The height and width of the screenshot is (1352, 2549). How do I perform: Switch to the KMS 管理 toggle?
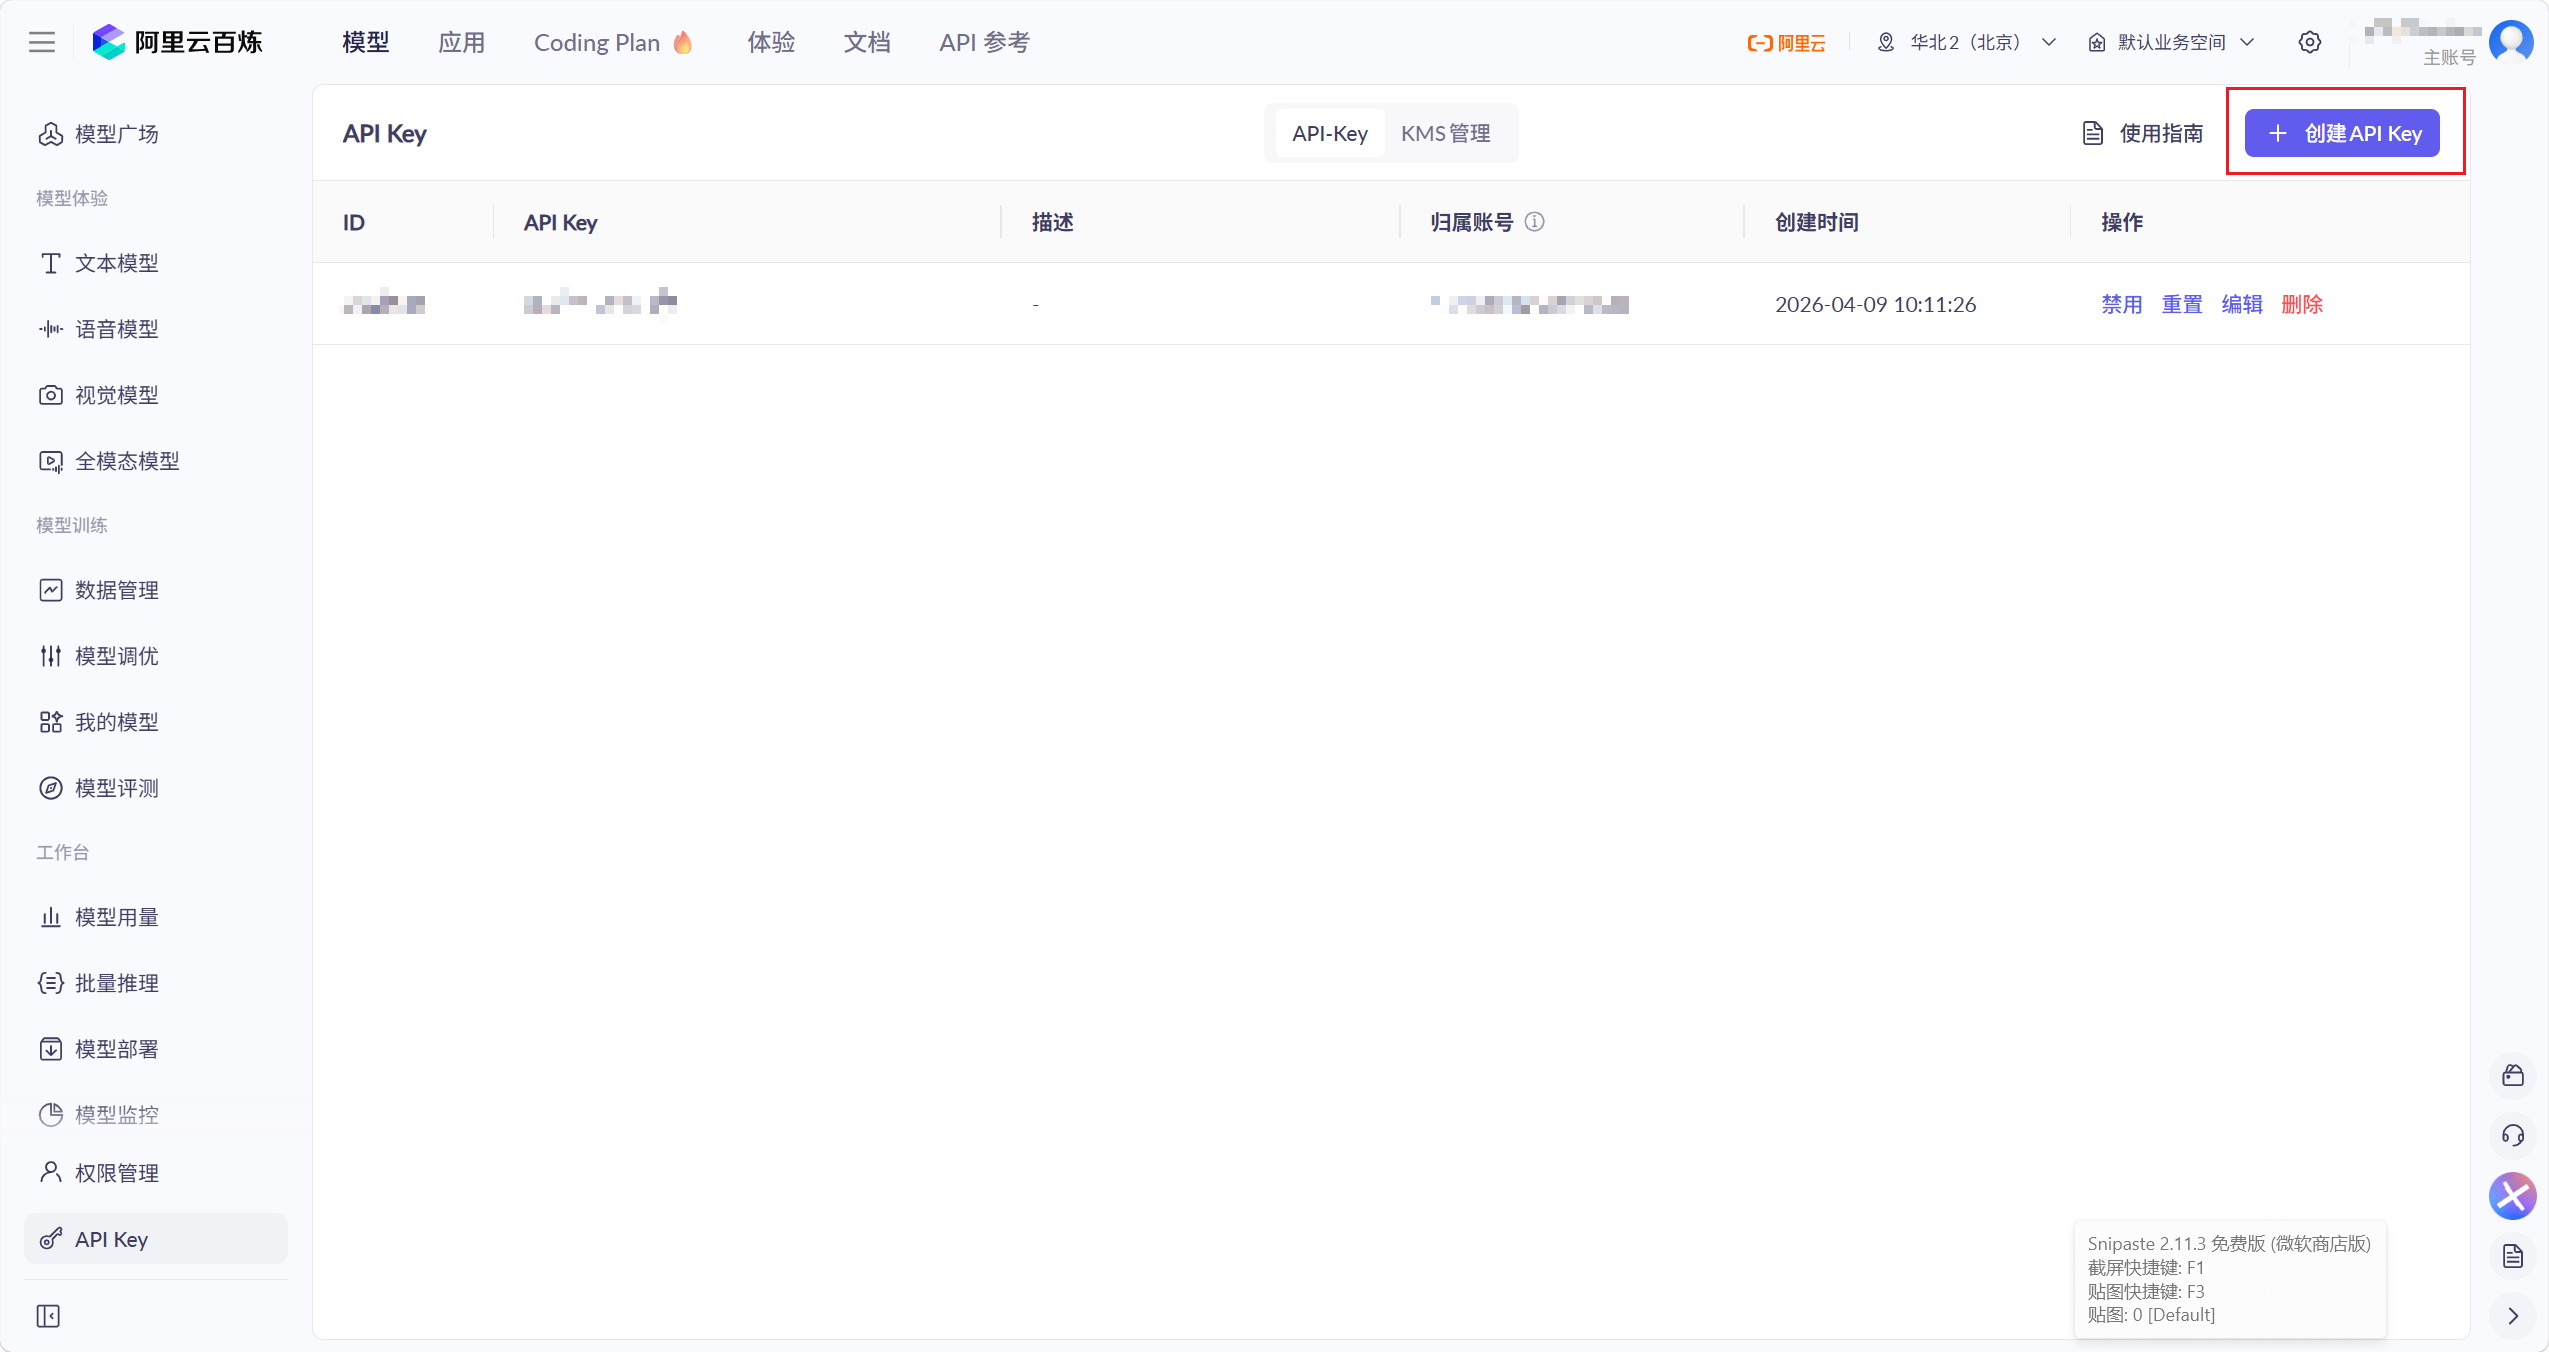pyautogui.click(x=1445, y=133)
